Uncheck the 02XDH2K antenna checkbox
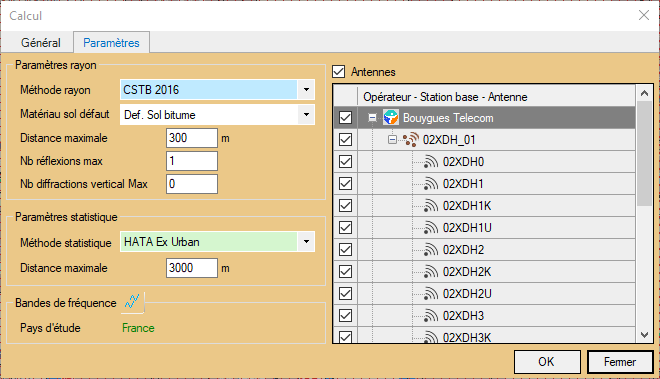 (x=346, y=272)
